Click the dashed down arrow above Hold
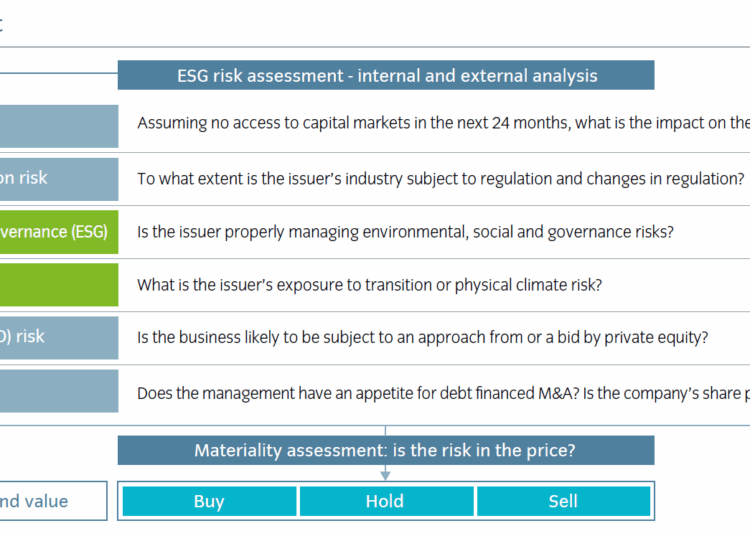This screenshot has height=536, width=750. pyautogui.click(x=385, y=474)
